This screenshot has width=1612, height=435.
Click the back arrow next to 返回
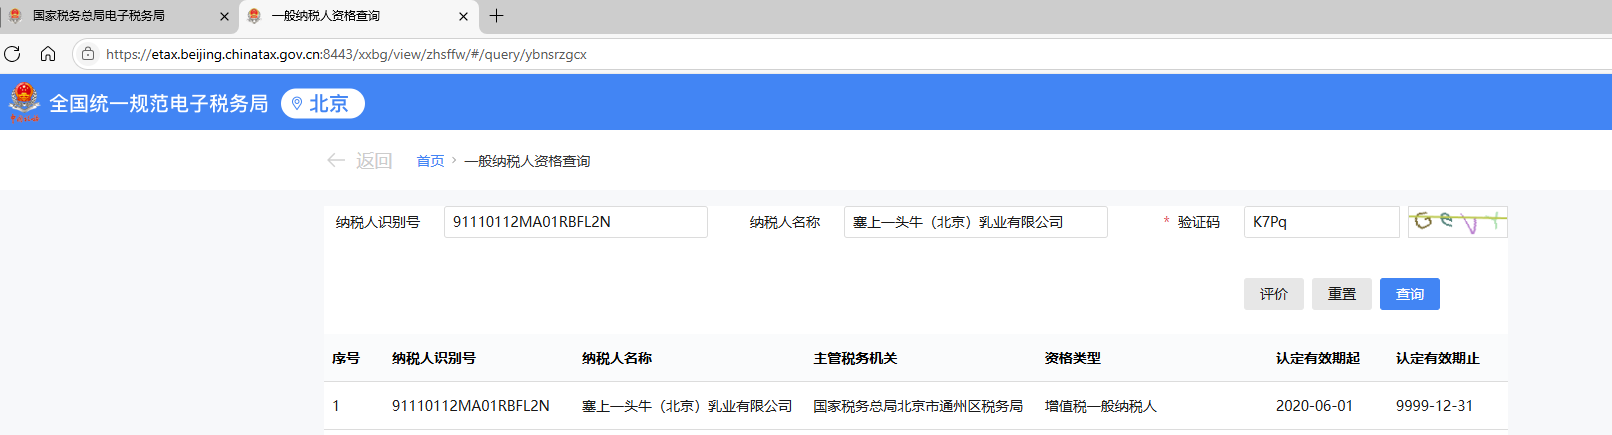click(336, 160)
